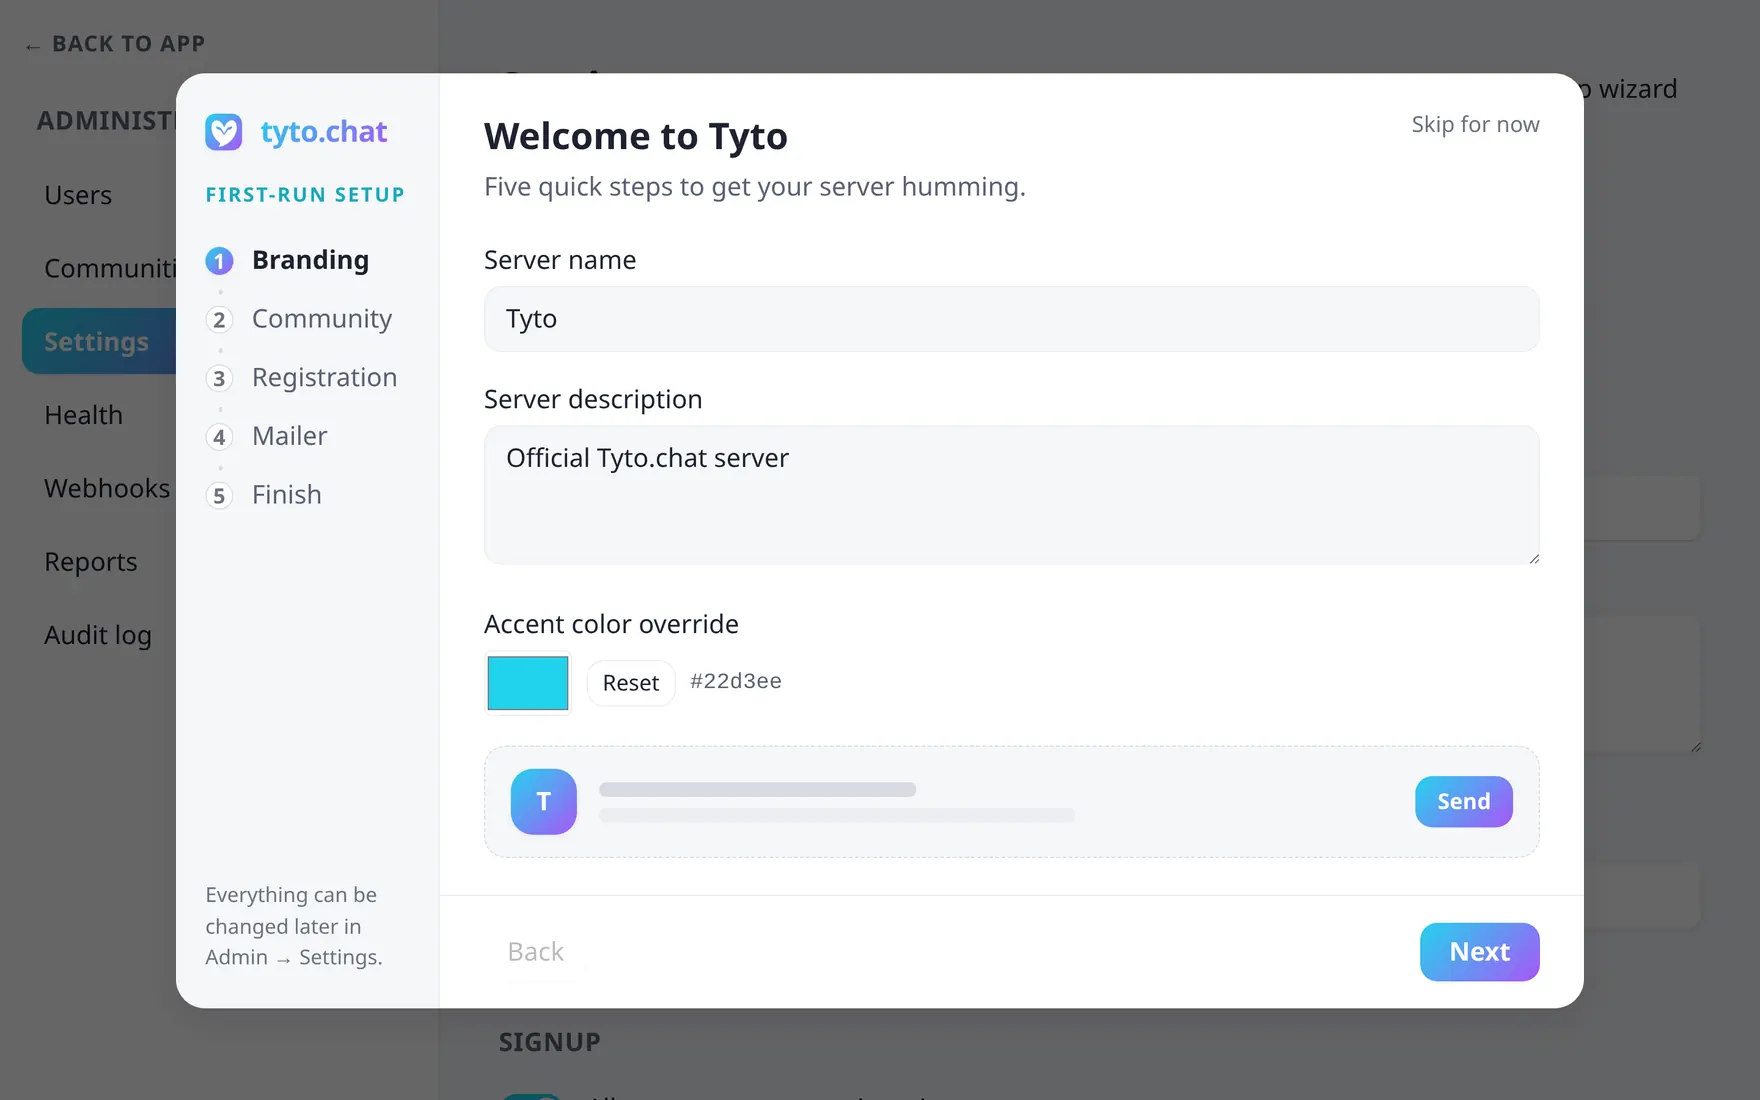The height and width of the screenshot is (1100, 1760).
Task: Click the Send preview button
Action: tap(1463, 802)
